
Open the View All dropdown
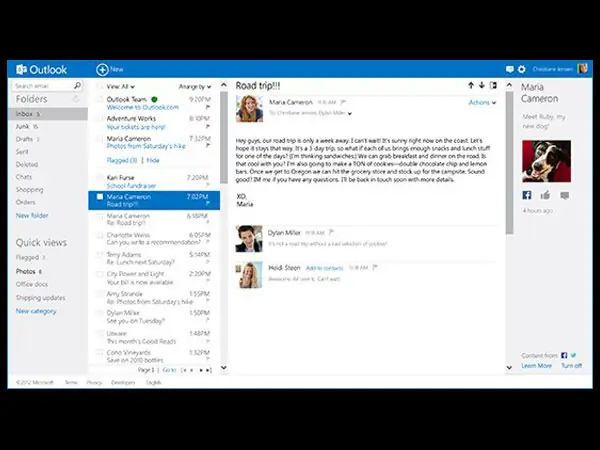pos(120,86)
